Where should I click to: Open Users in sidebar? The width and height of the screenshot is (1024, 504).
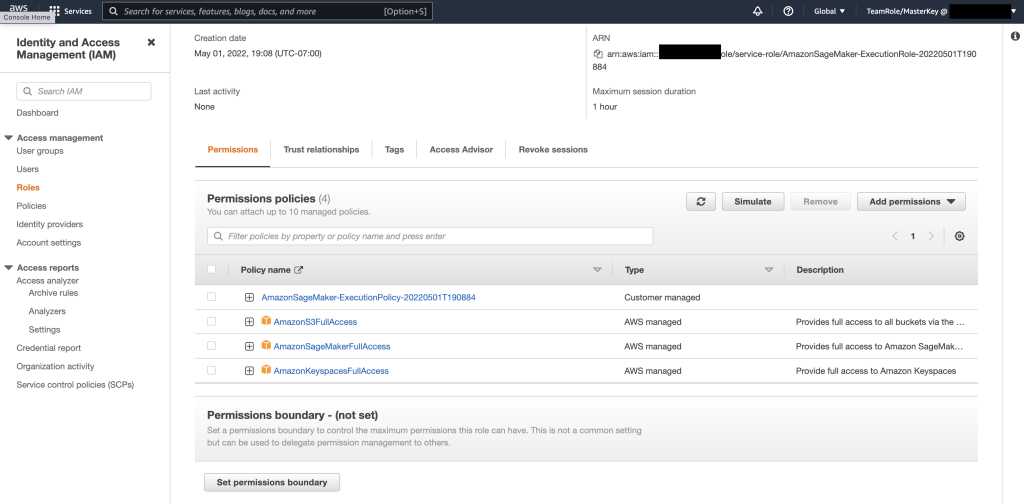[27, 169]
